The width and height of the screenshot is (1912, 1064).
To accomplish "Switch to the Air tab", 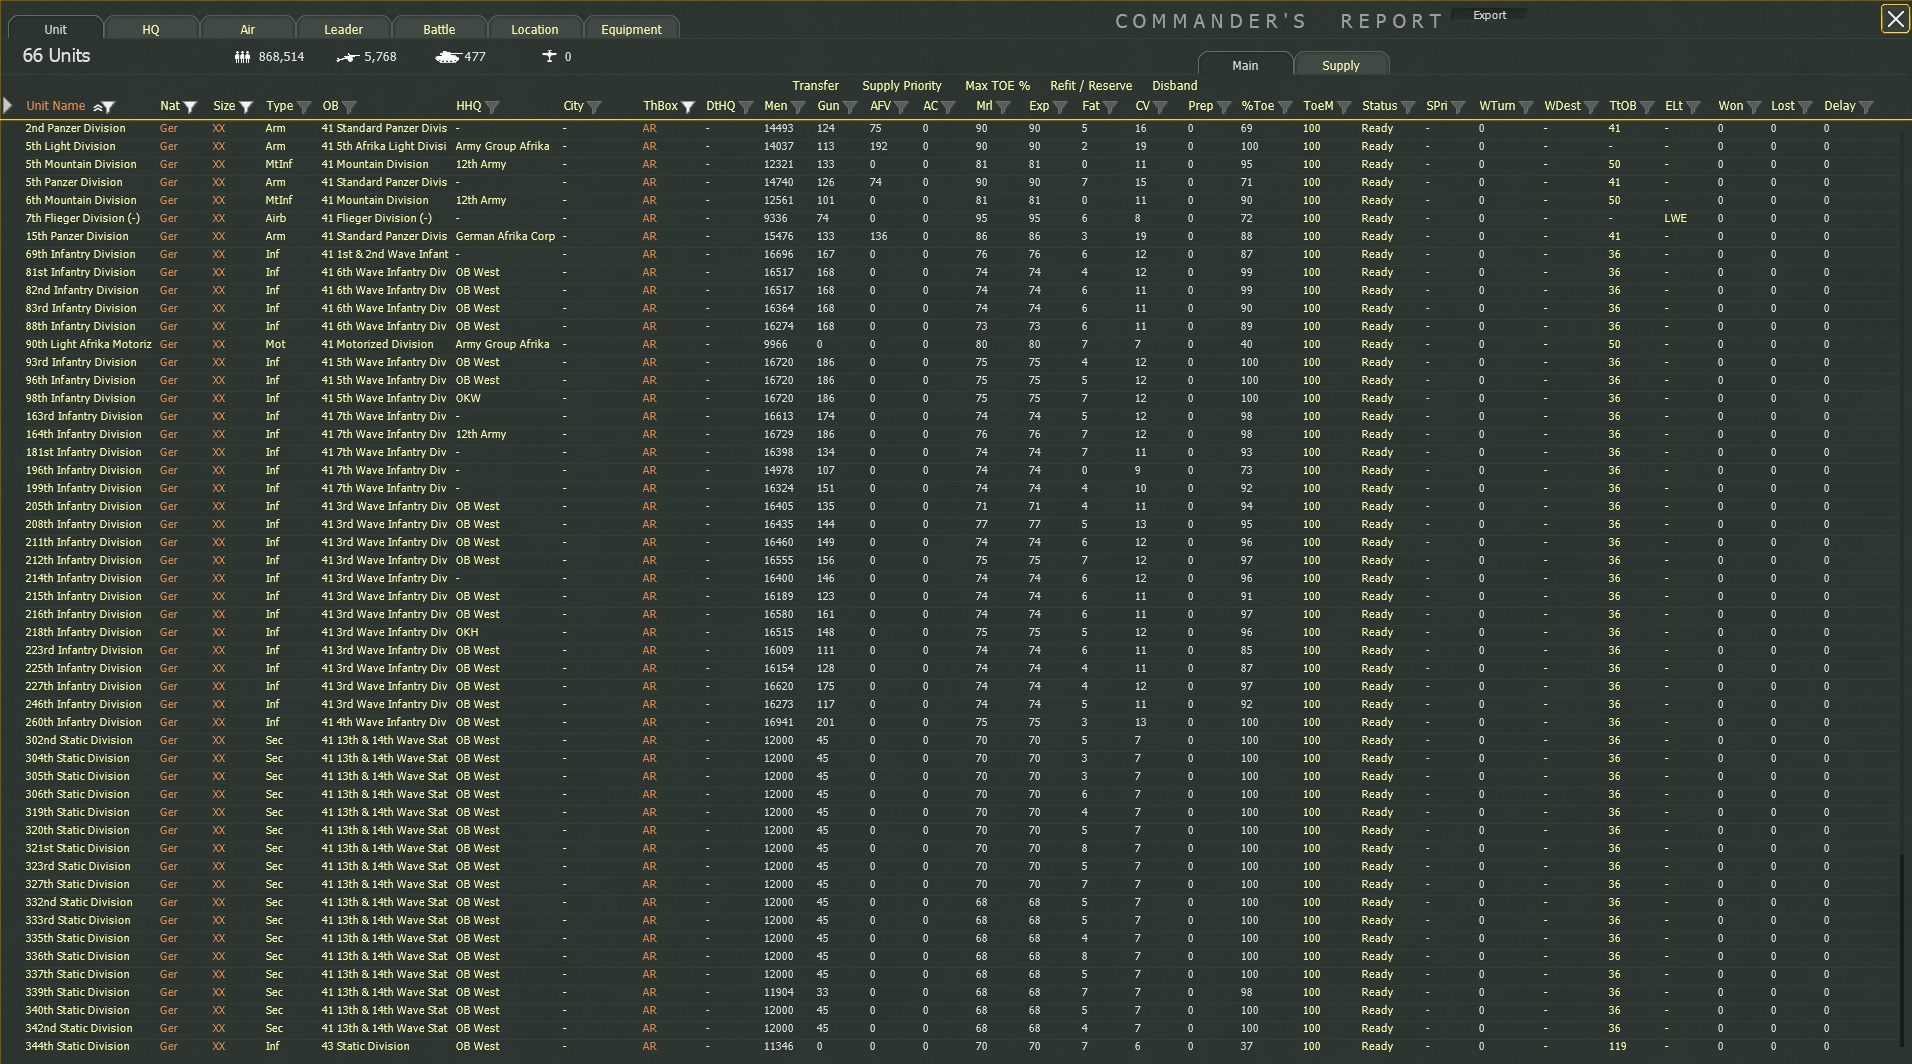I will tap(248, 29).
